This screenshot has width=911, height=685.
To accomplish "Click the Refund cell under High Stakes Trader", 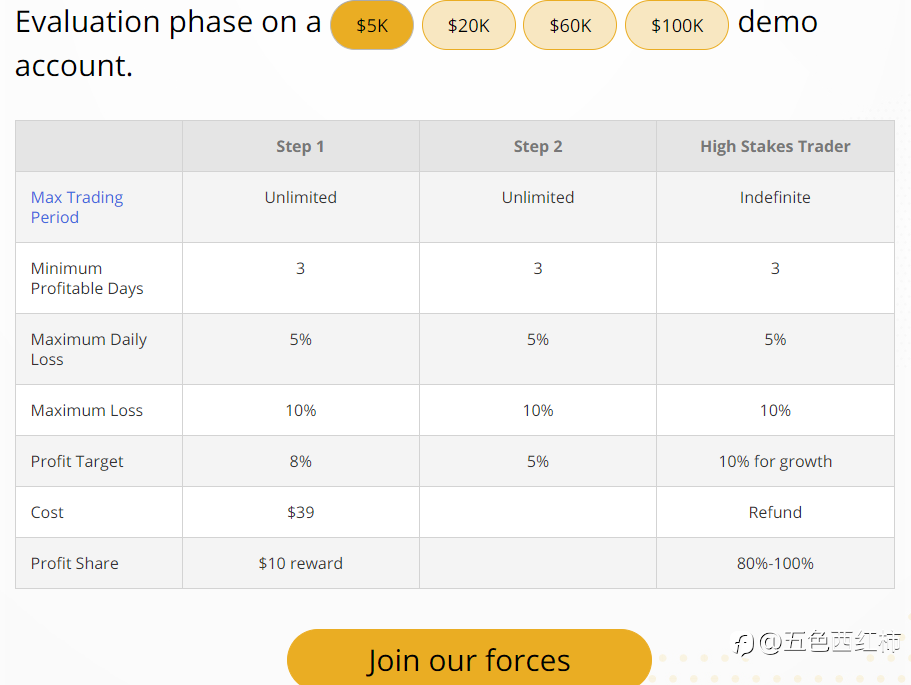I will 775,512.
